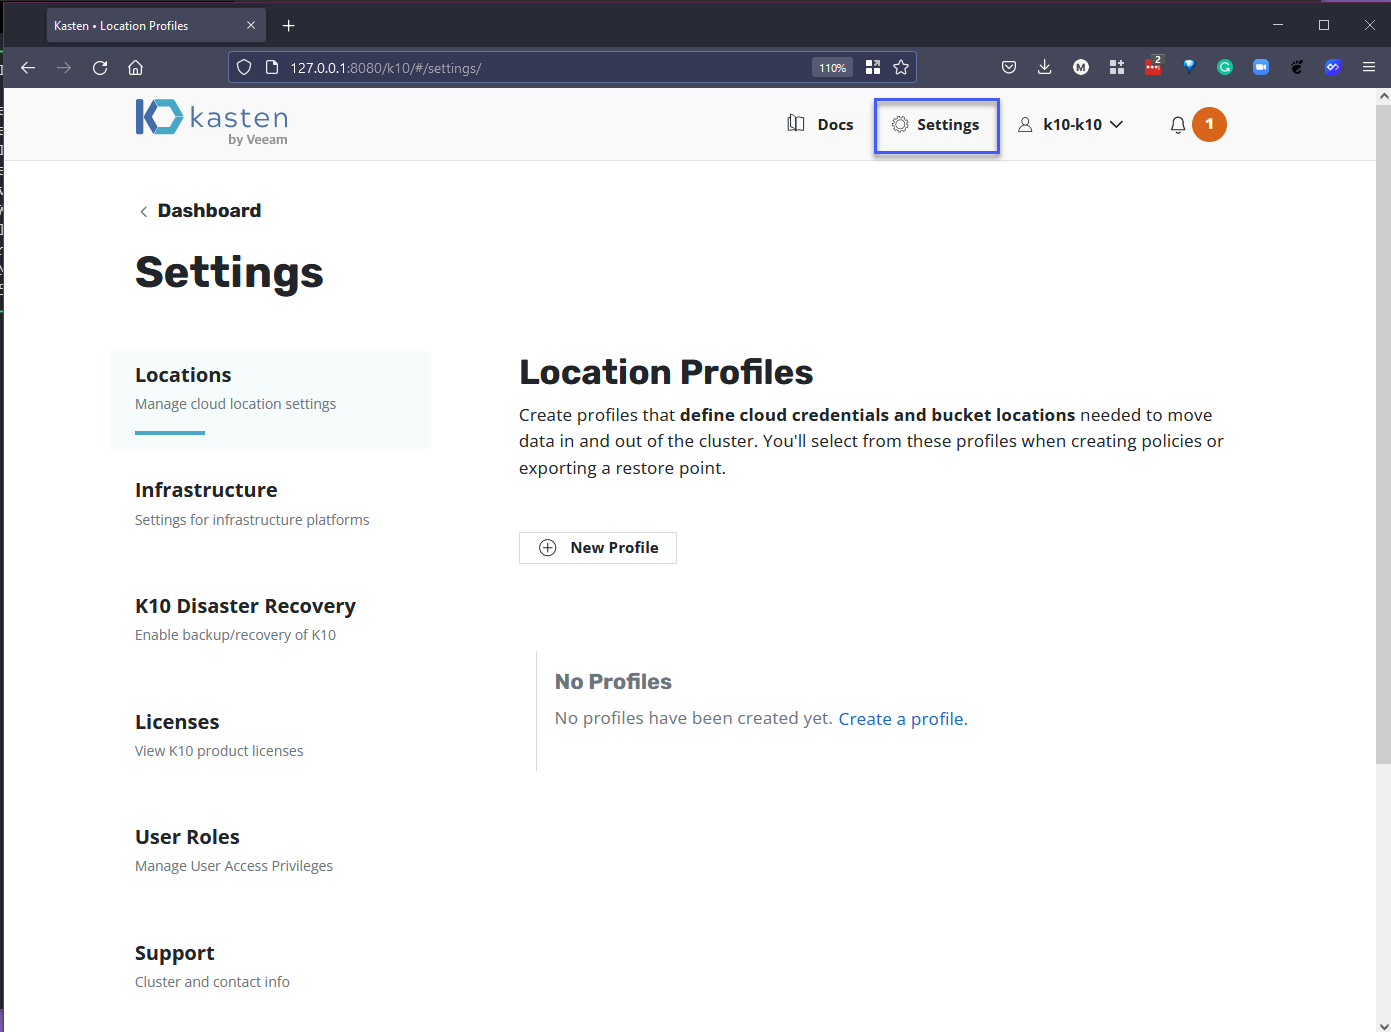1391x1032 pixels.
Task: Open the K10 Disaster Recovery section
Action: (x=245, y=606)
